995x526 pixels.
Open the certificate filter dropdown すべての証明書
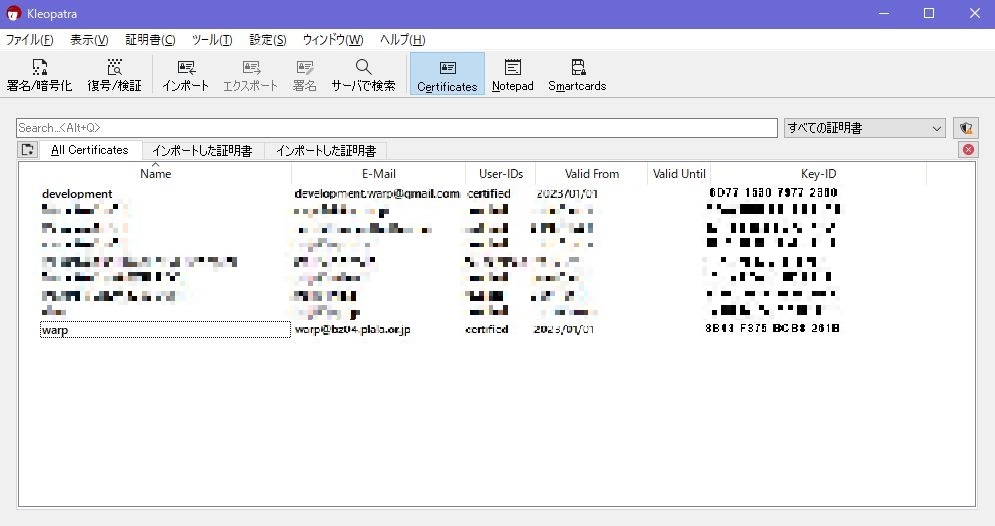(865, 128)
